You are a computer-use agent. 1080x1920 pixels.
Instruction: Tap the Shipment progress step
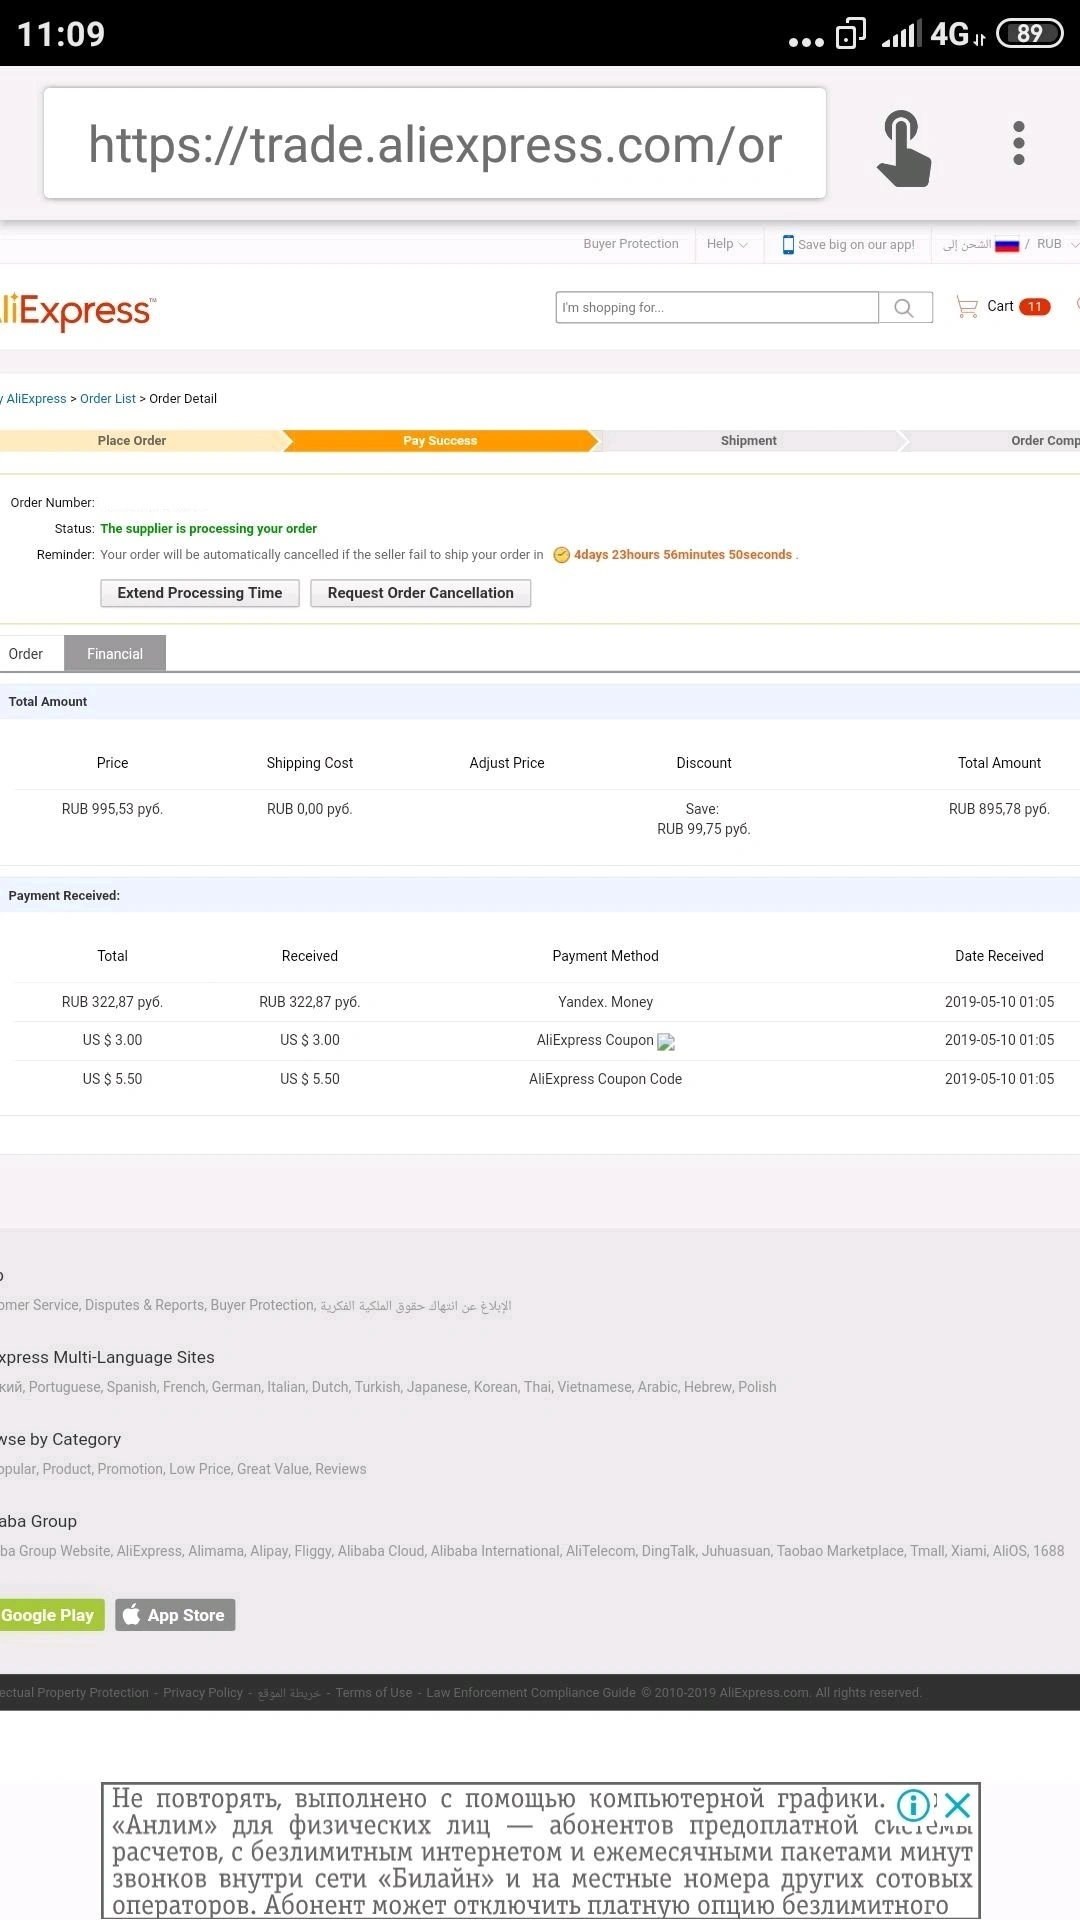pos(749,441)
